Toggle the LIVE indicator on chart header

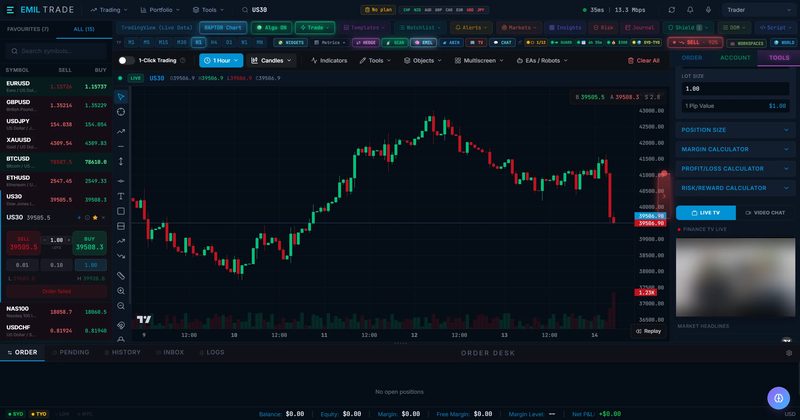click(135, 78)
